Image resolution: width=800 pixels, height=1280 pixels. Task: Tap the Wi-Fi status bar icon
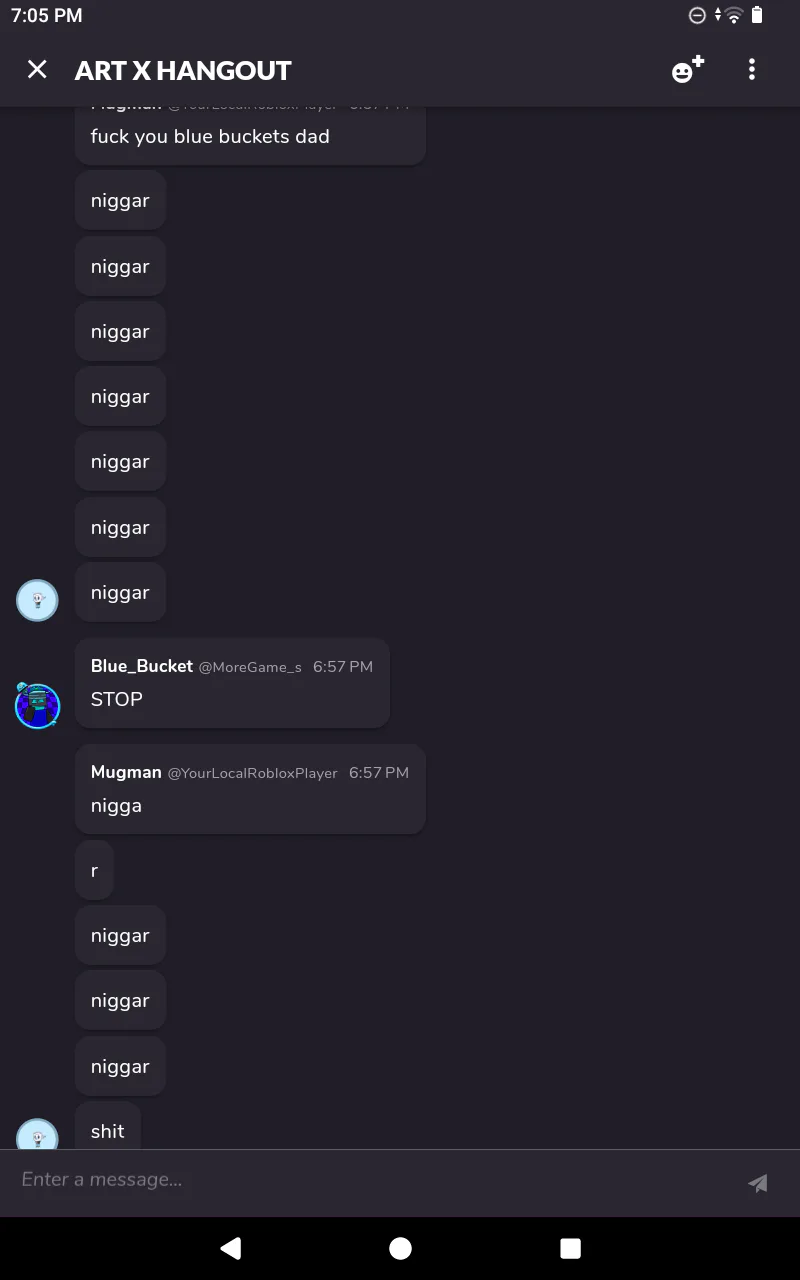tap(734, 15)
